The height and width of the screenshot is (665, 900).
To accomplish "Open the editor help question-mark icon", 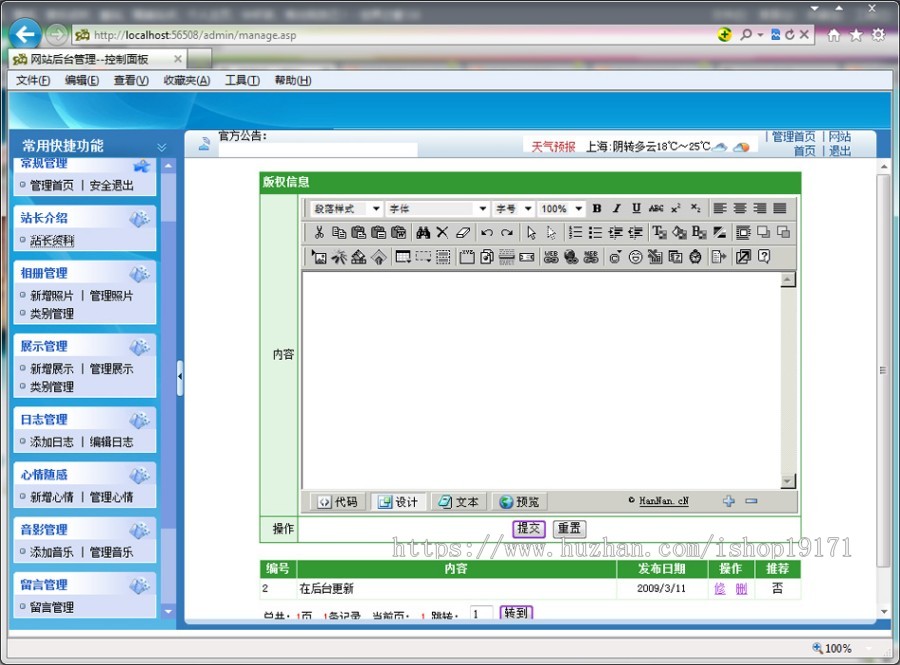I will tap(764, 257).
